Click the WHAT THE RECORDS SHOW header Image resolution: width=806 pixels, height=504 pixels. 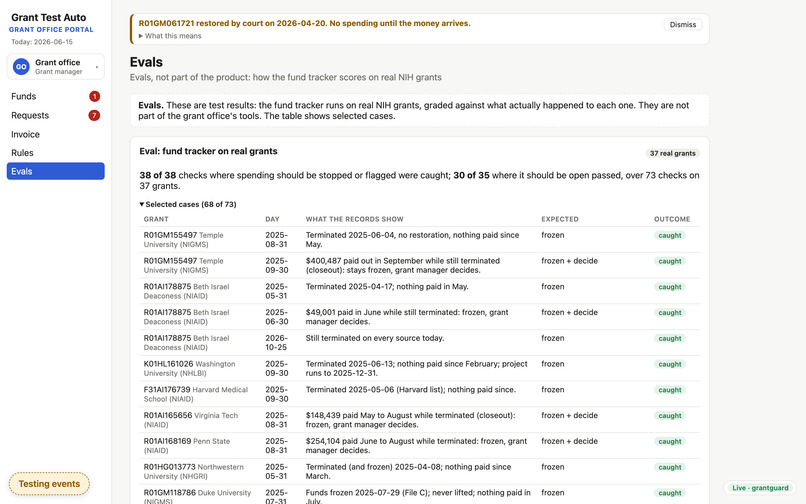tap(355, 219)
